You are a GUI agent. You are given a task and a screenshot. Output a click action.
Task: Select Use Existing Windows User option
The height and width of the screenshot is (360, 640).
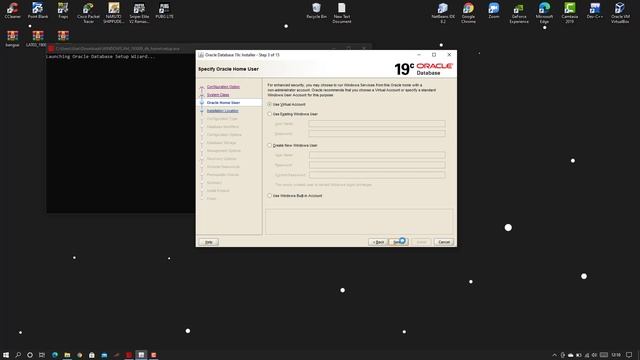292,114
